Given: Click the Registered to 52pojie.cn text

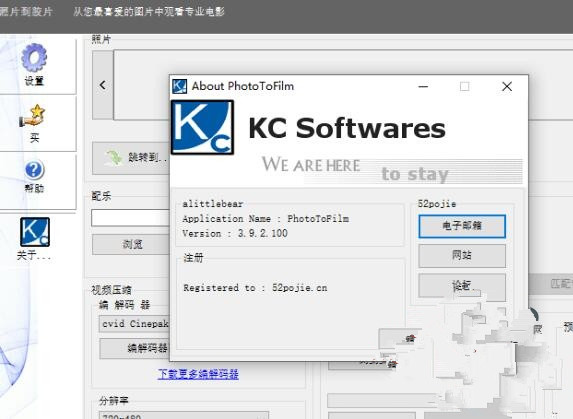Looking at the screenshot, I should (255, 288).
